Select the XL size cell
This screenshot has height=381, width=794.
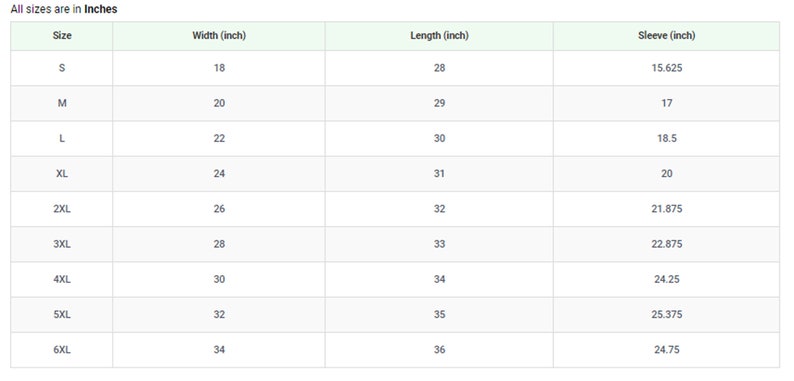click(x=62, y=173)
